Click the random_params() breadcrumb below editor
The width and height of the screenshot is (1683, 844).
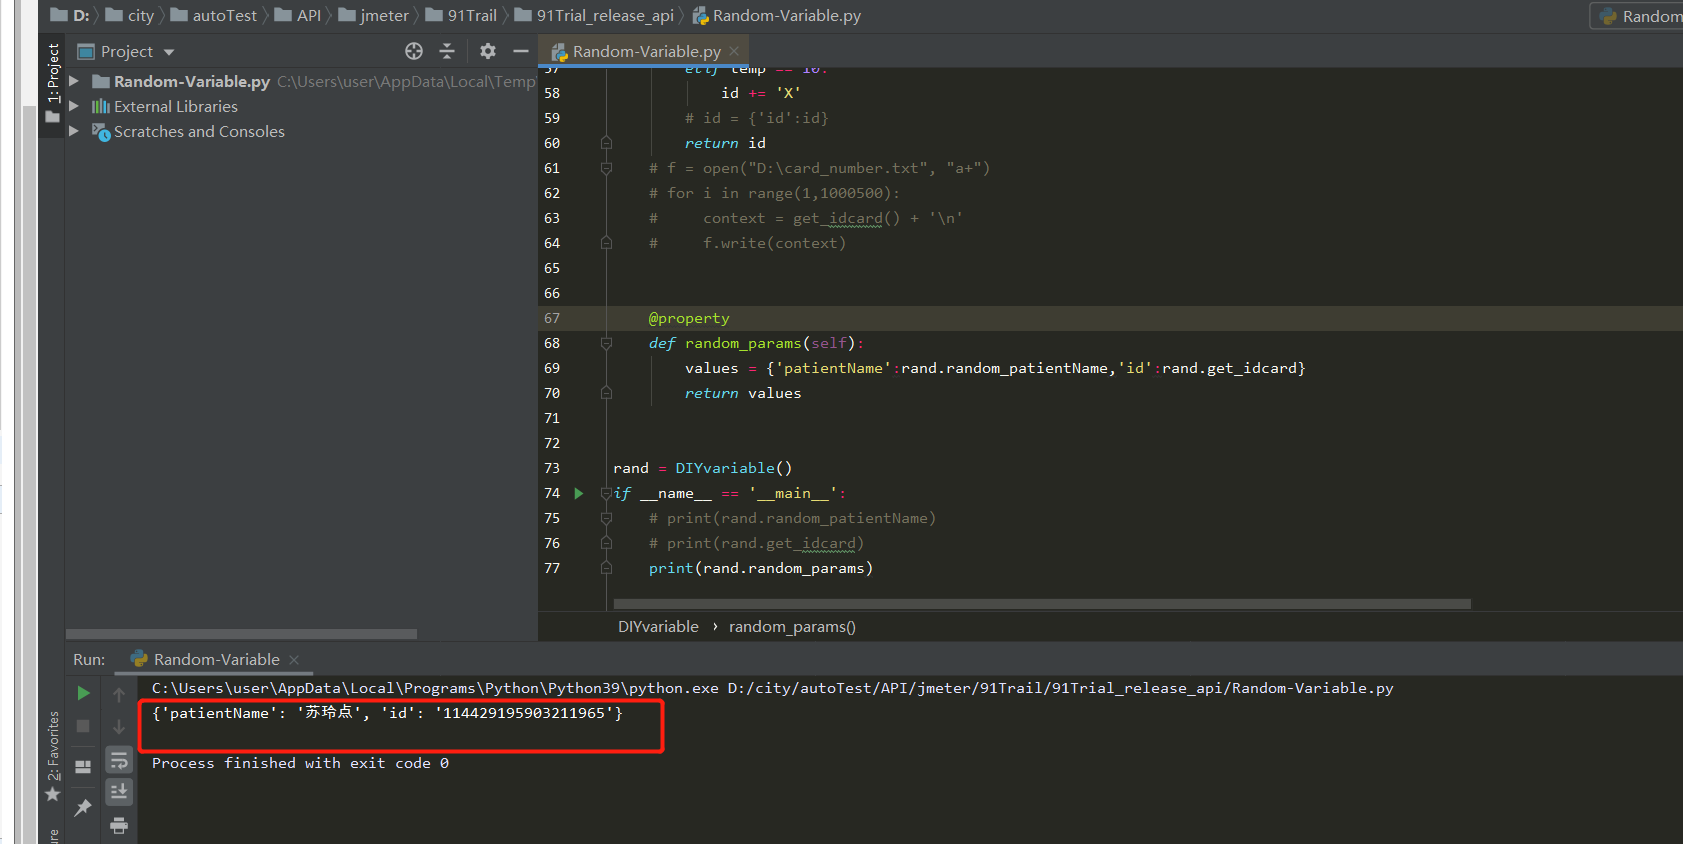(792, 627)
